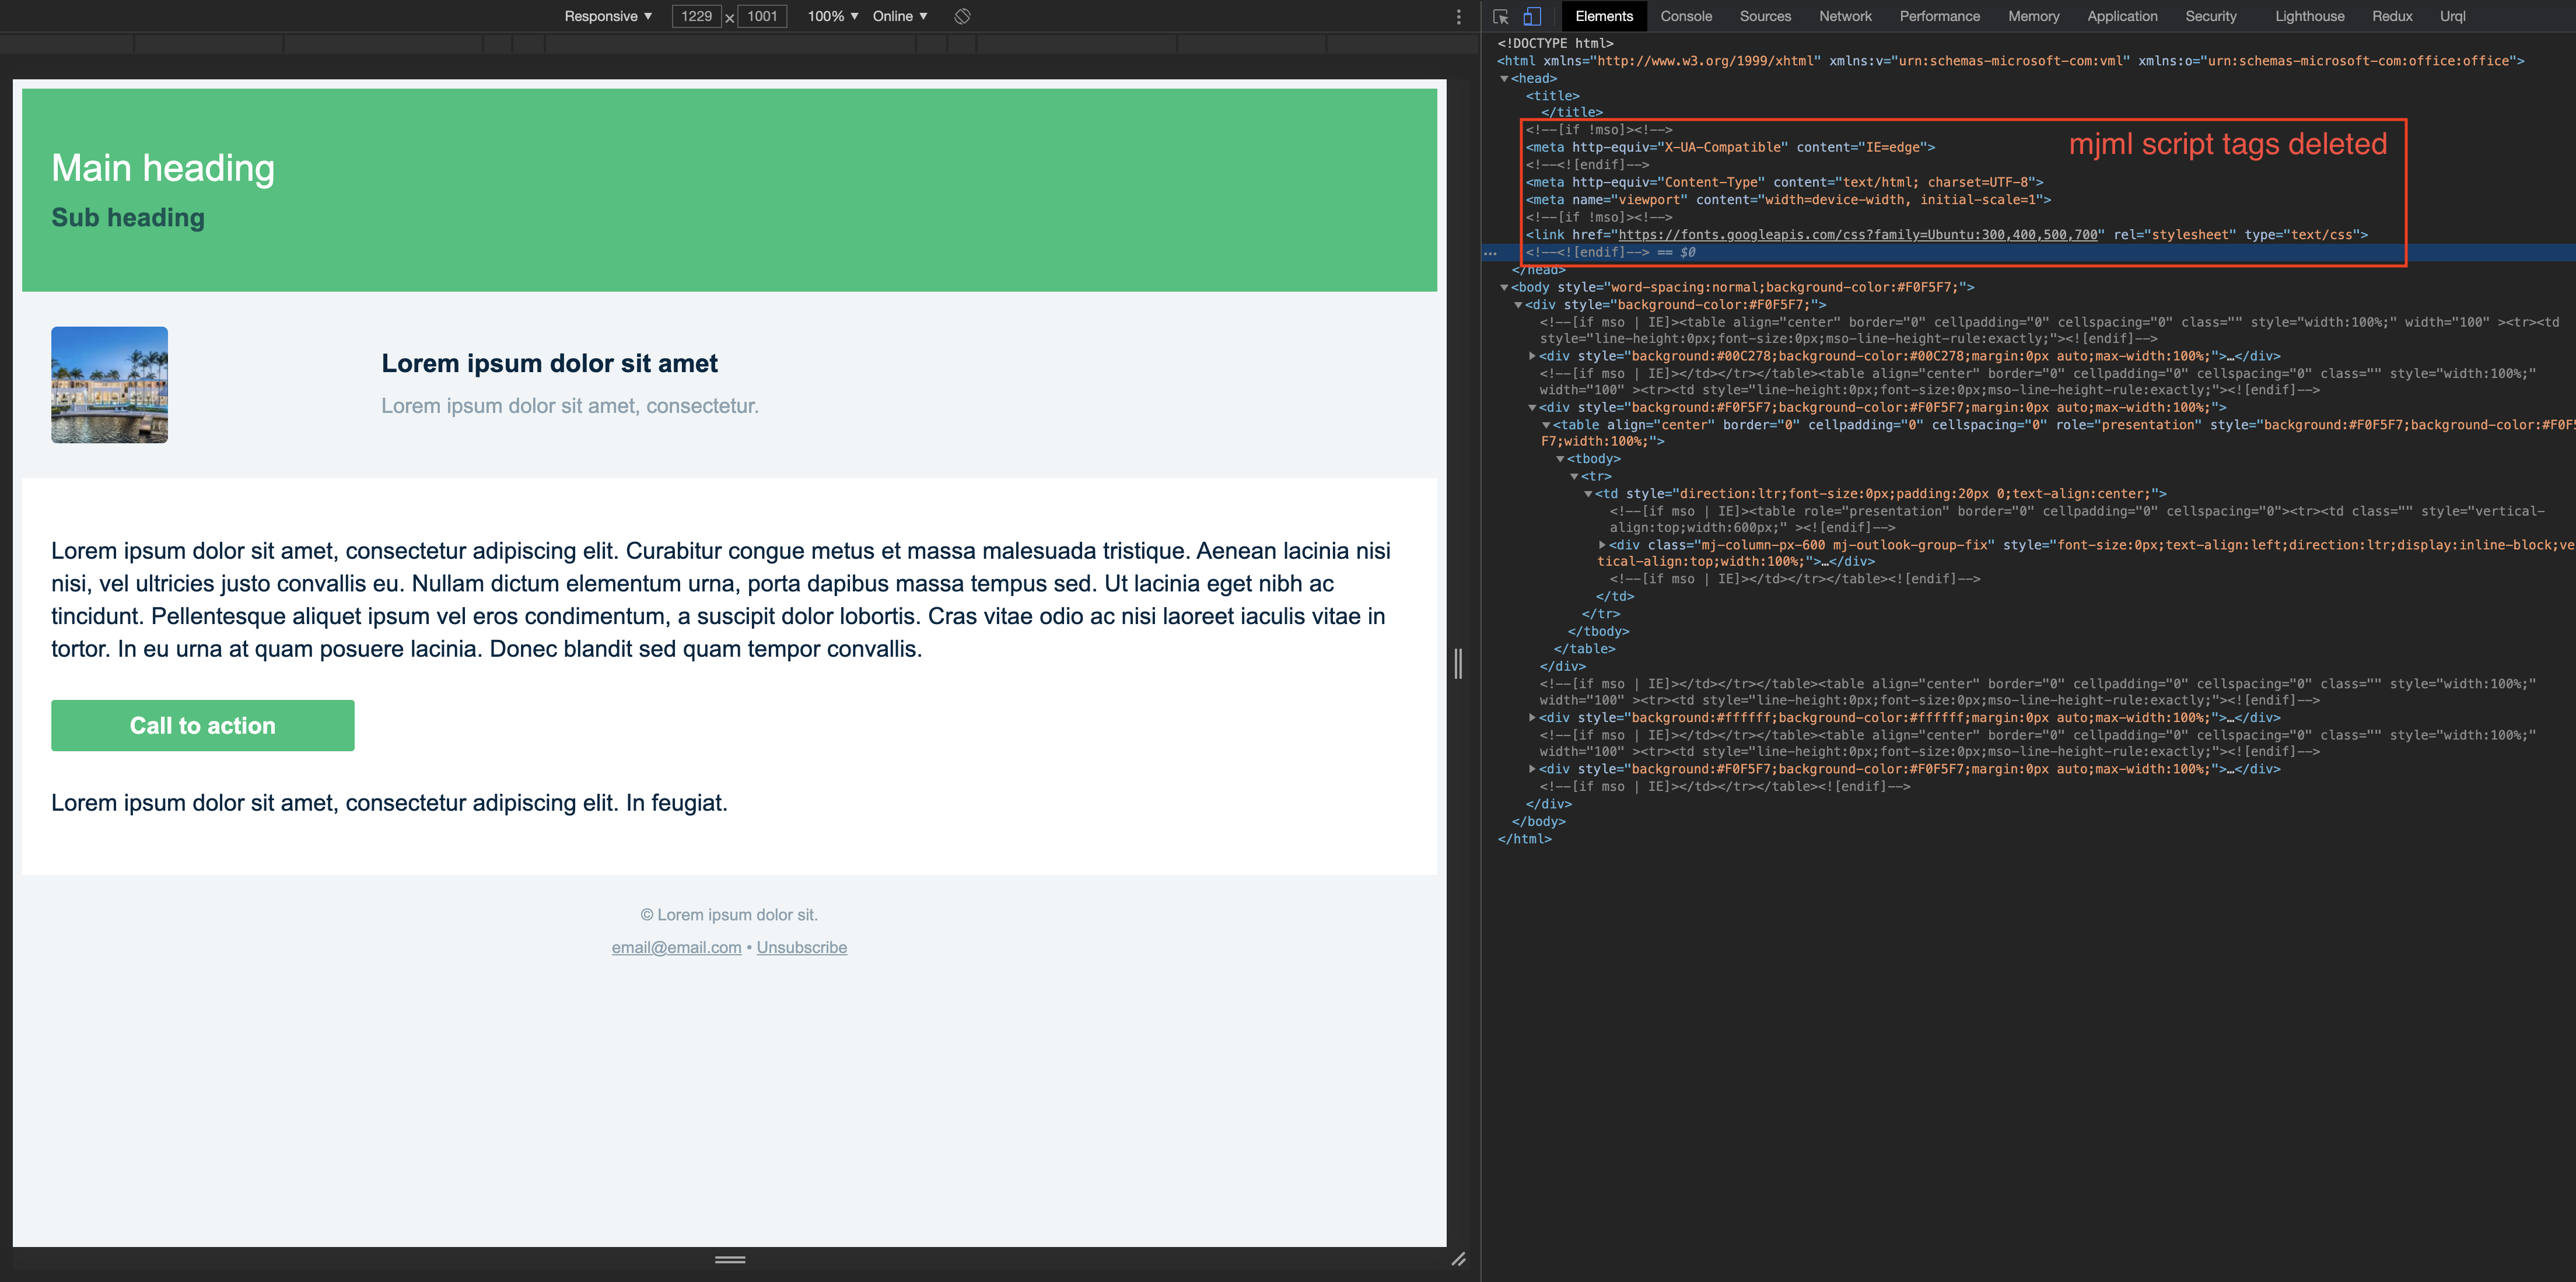
Task: Open the Lighthouse panel
Action: tap(2308, 16)
